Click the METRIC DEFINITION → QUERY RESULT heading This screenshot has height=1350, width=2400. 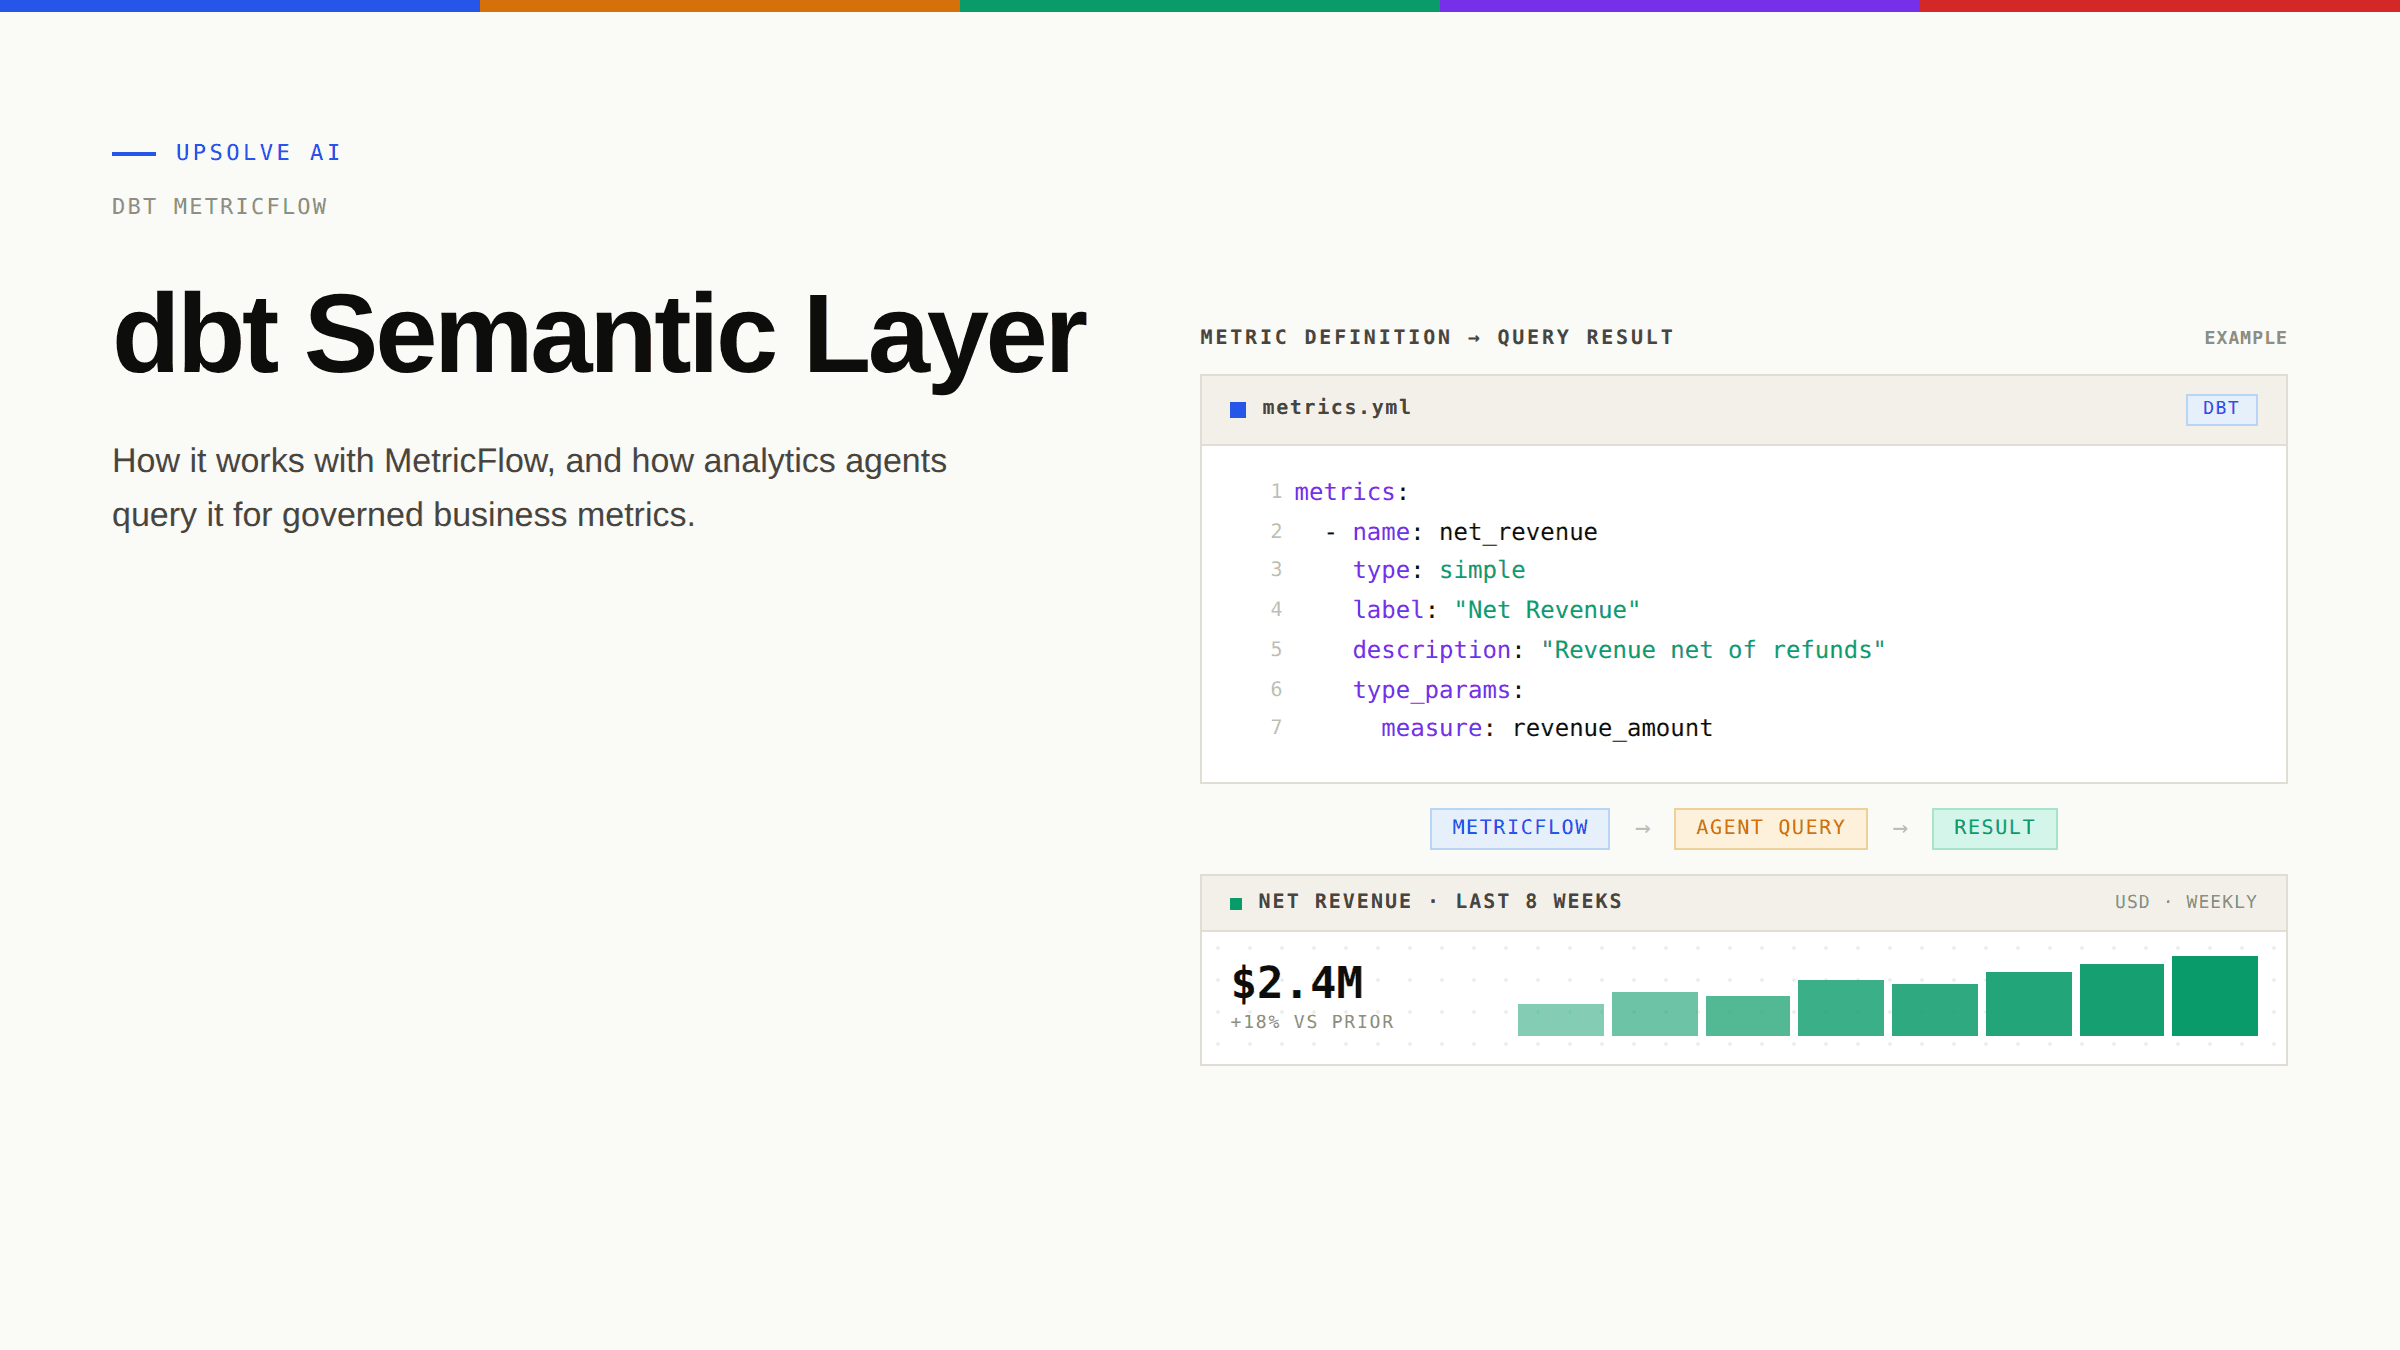click(x=1436, y=338)
